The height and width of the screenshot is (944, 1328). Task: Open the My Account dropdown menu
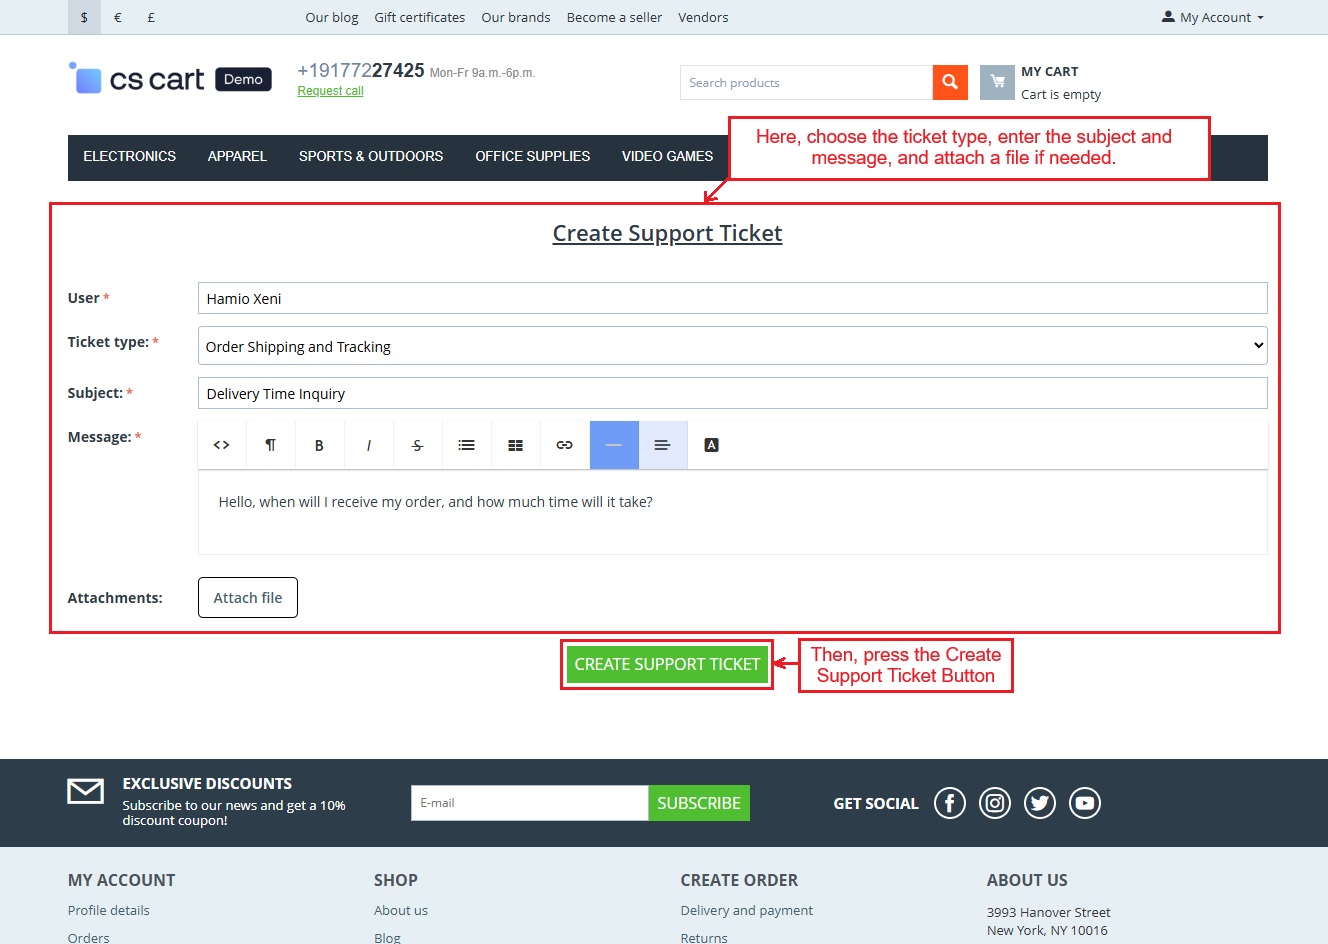point(1212,17)
